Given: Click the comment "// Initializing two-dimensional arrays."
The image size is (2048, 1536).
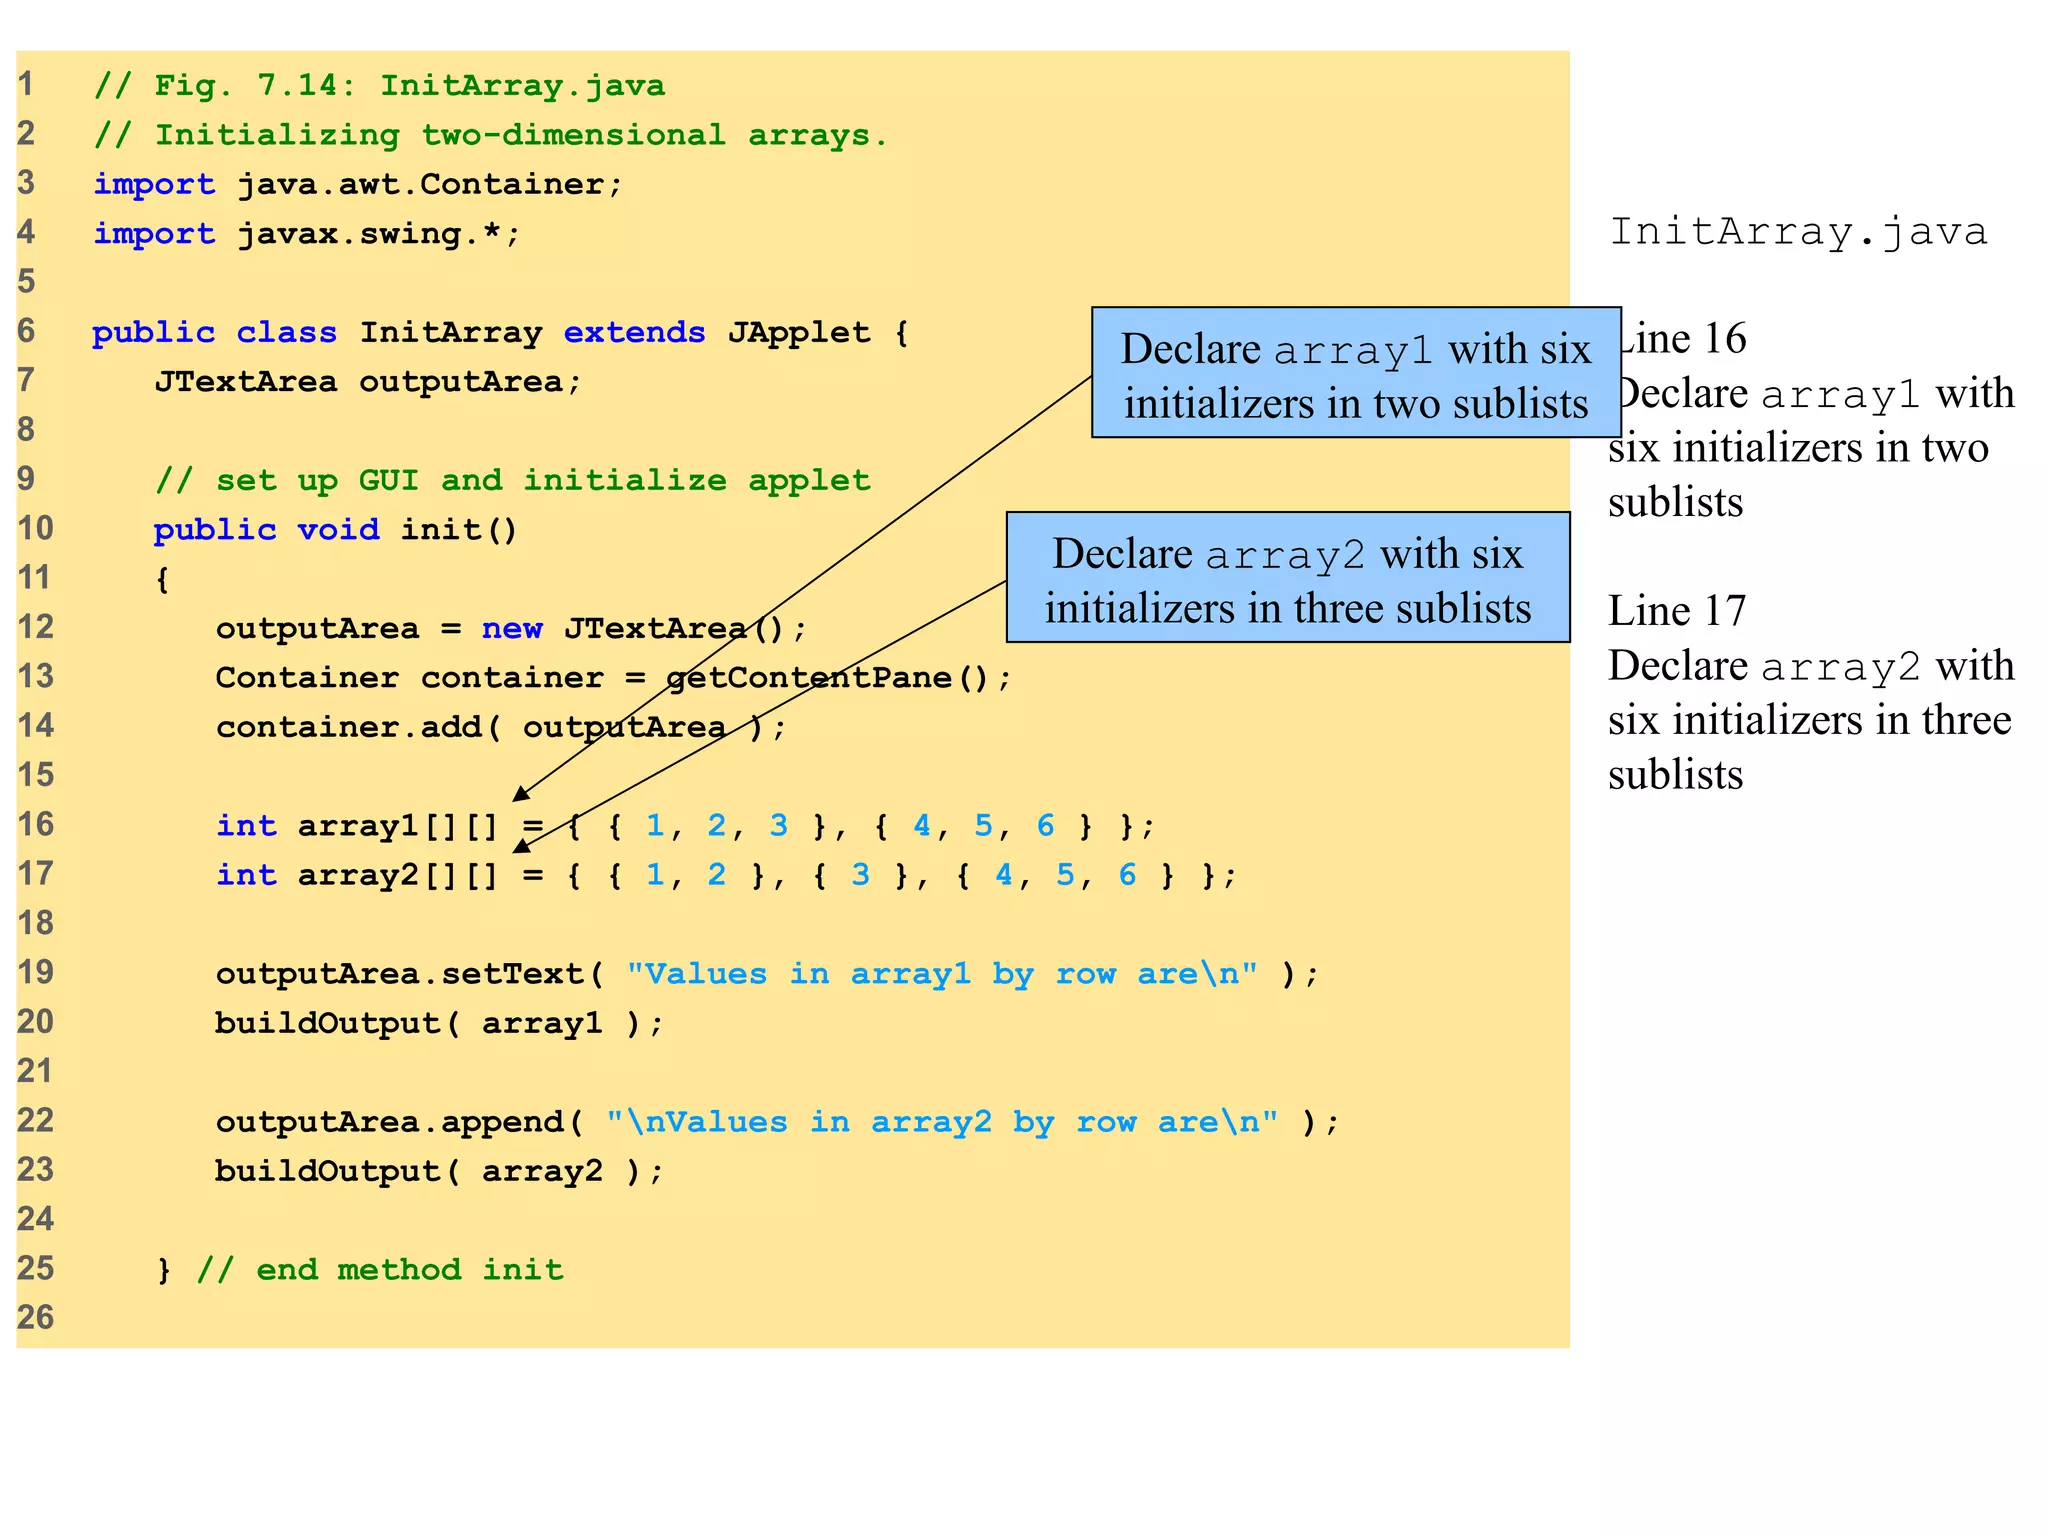Looking at the screenshot, I should (490, 134).
